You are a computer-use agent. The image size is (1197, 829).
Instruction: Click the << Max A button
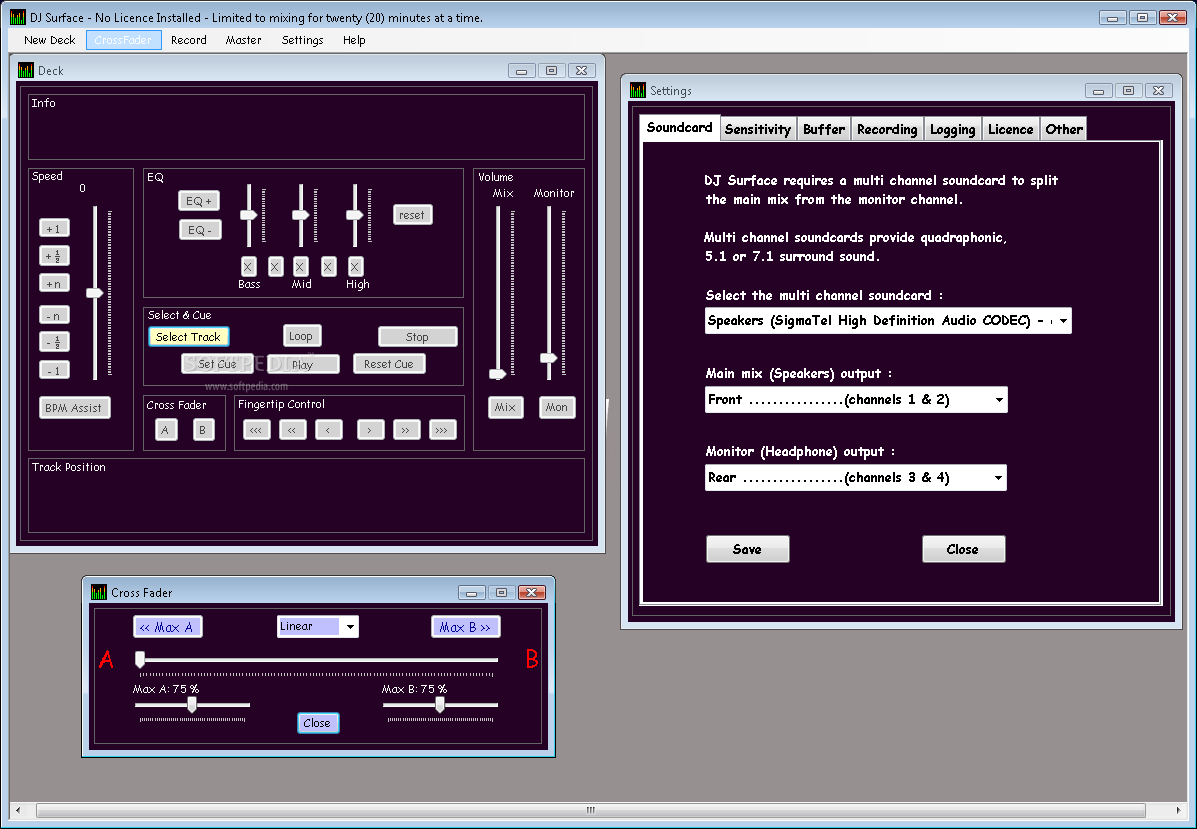coord(167,627)
